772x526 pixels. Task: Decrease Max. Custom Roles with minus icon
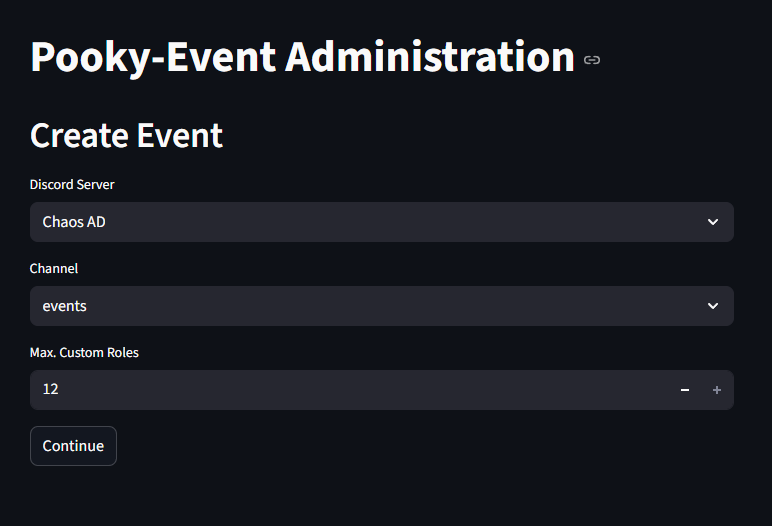click(685, 390)
